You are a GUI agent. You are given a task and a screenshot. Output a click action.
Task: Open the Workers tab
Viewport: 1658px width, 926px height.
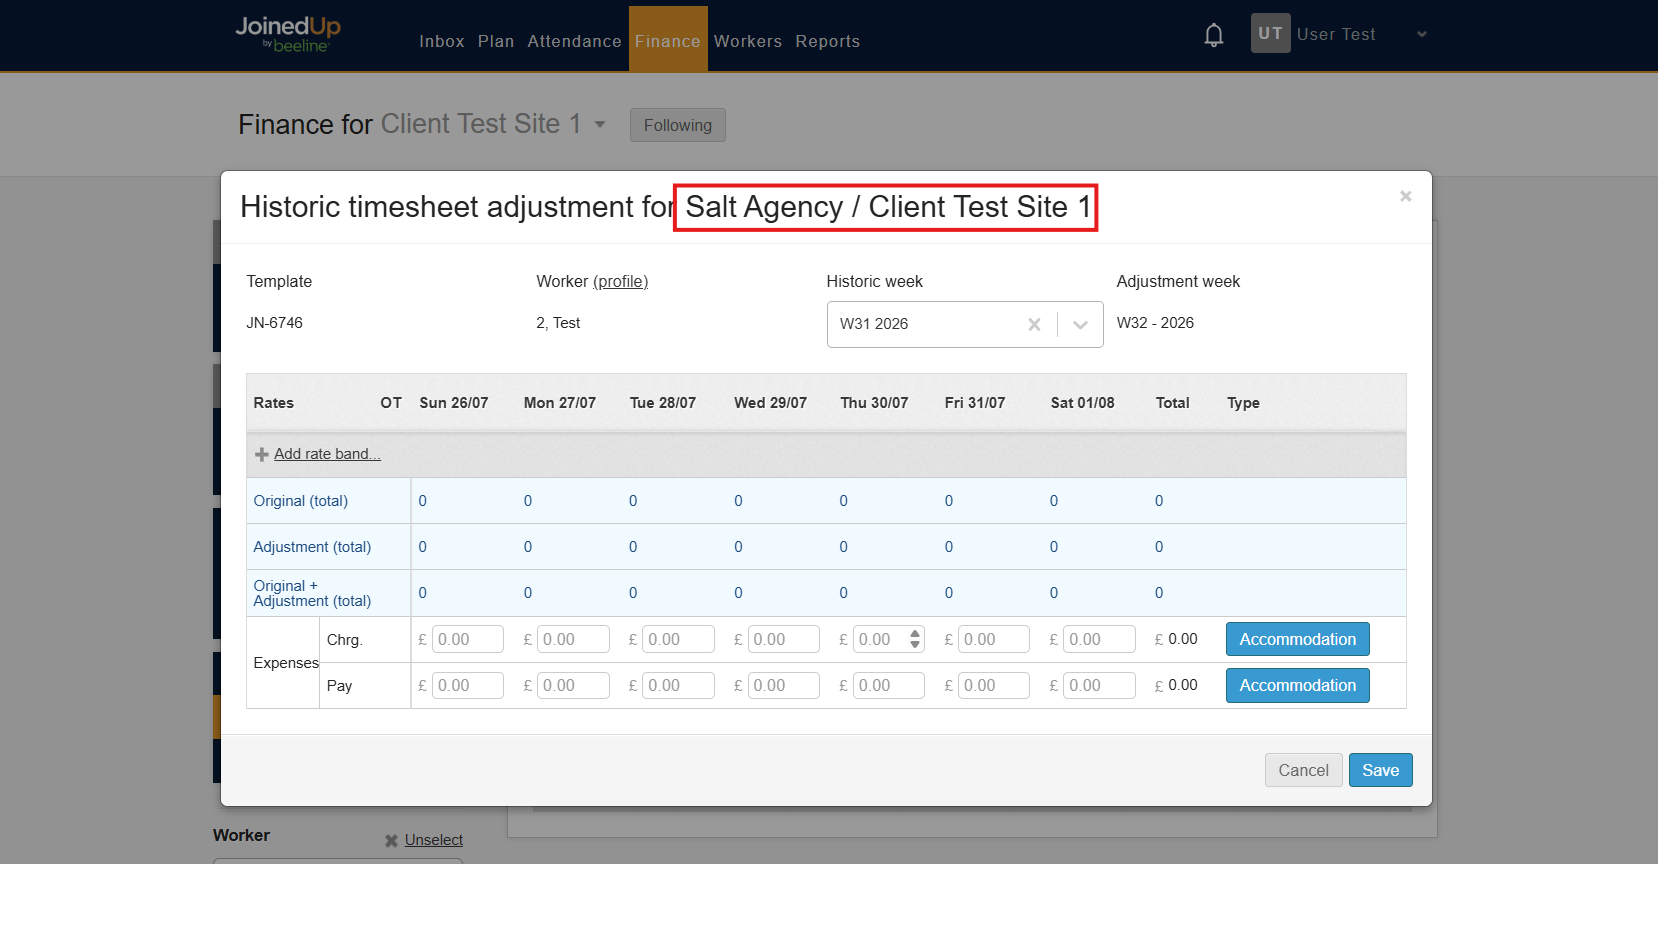point(748,41)
